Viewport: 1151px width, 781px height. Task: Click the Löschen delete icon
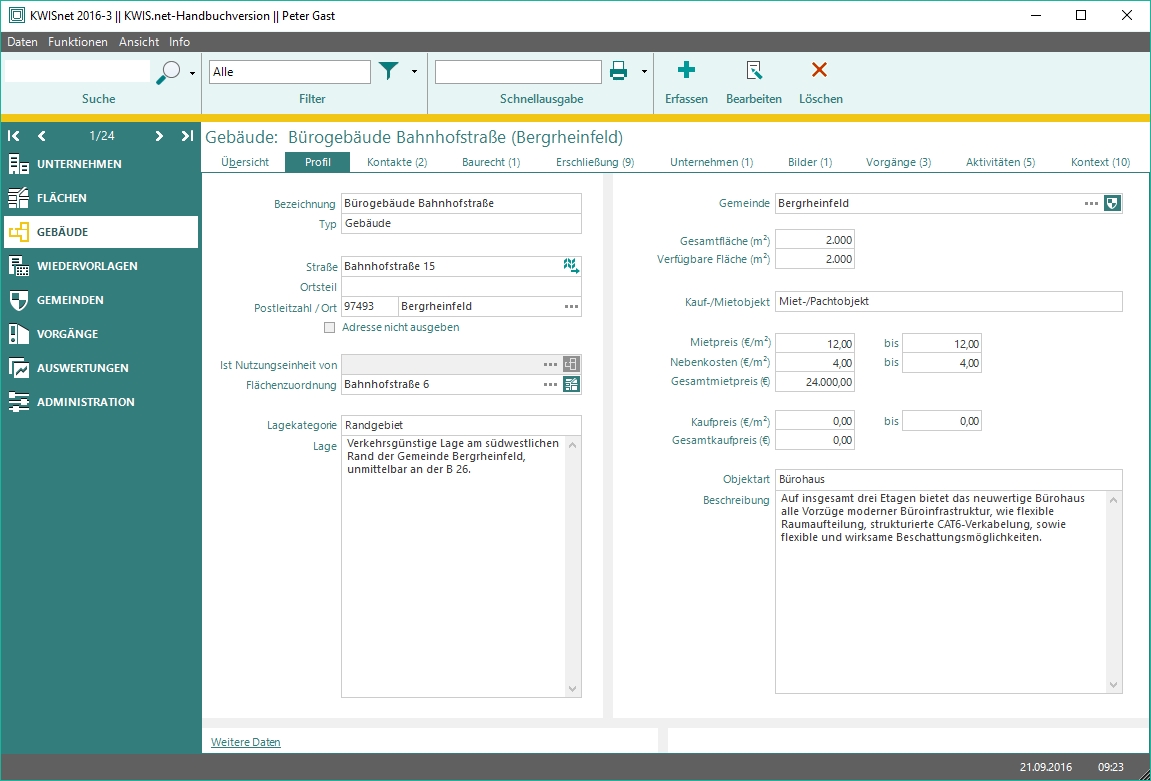[x=820, y=70]
